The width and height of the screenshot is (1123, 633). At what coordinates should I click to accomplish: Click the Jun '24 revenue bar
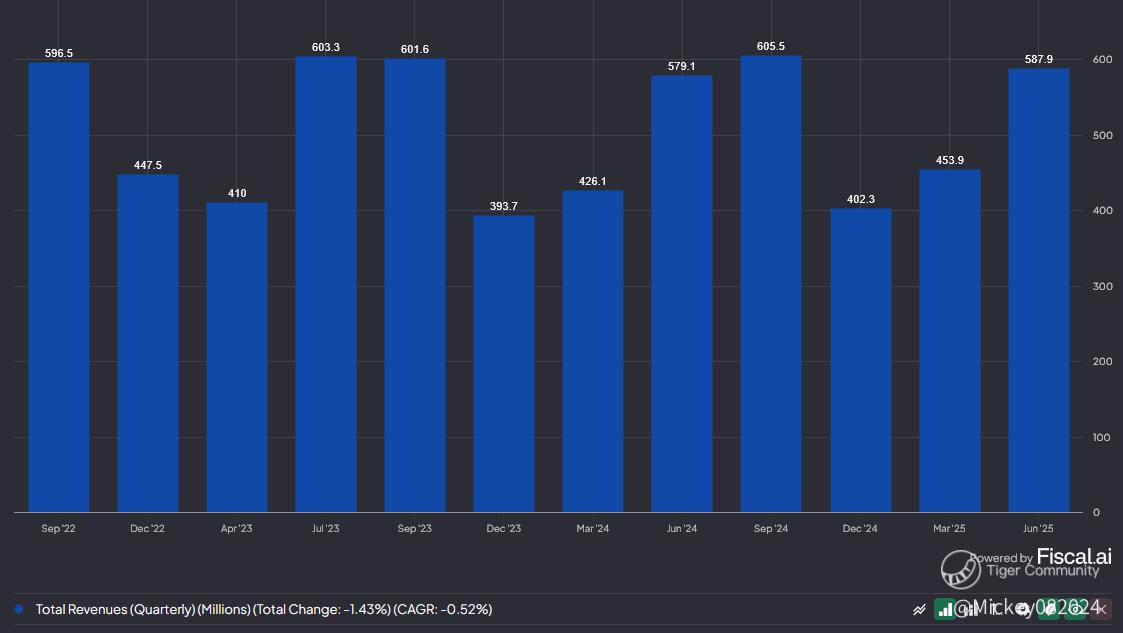(682, 294)
